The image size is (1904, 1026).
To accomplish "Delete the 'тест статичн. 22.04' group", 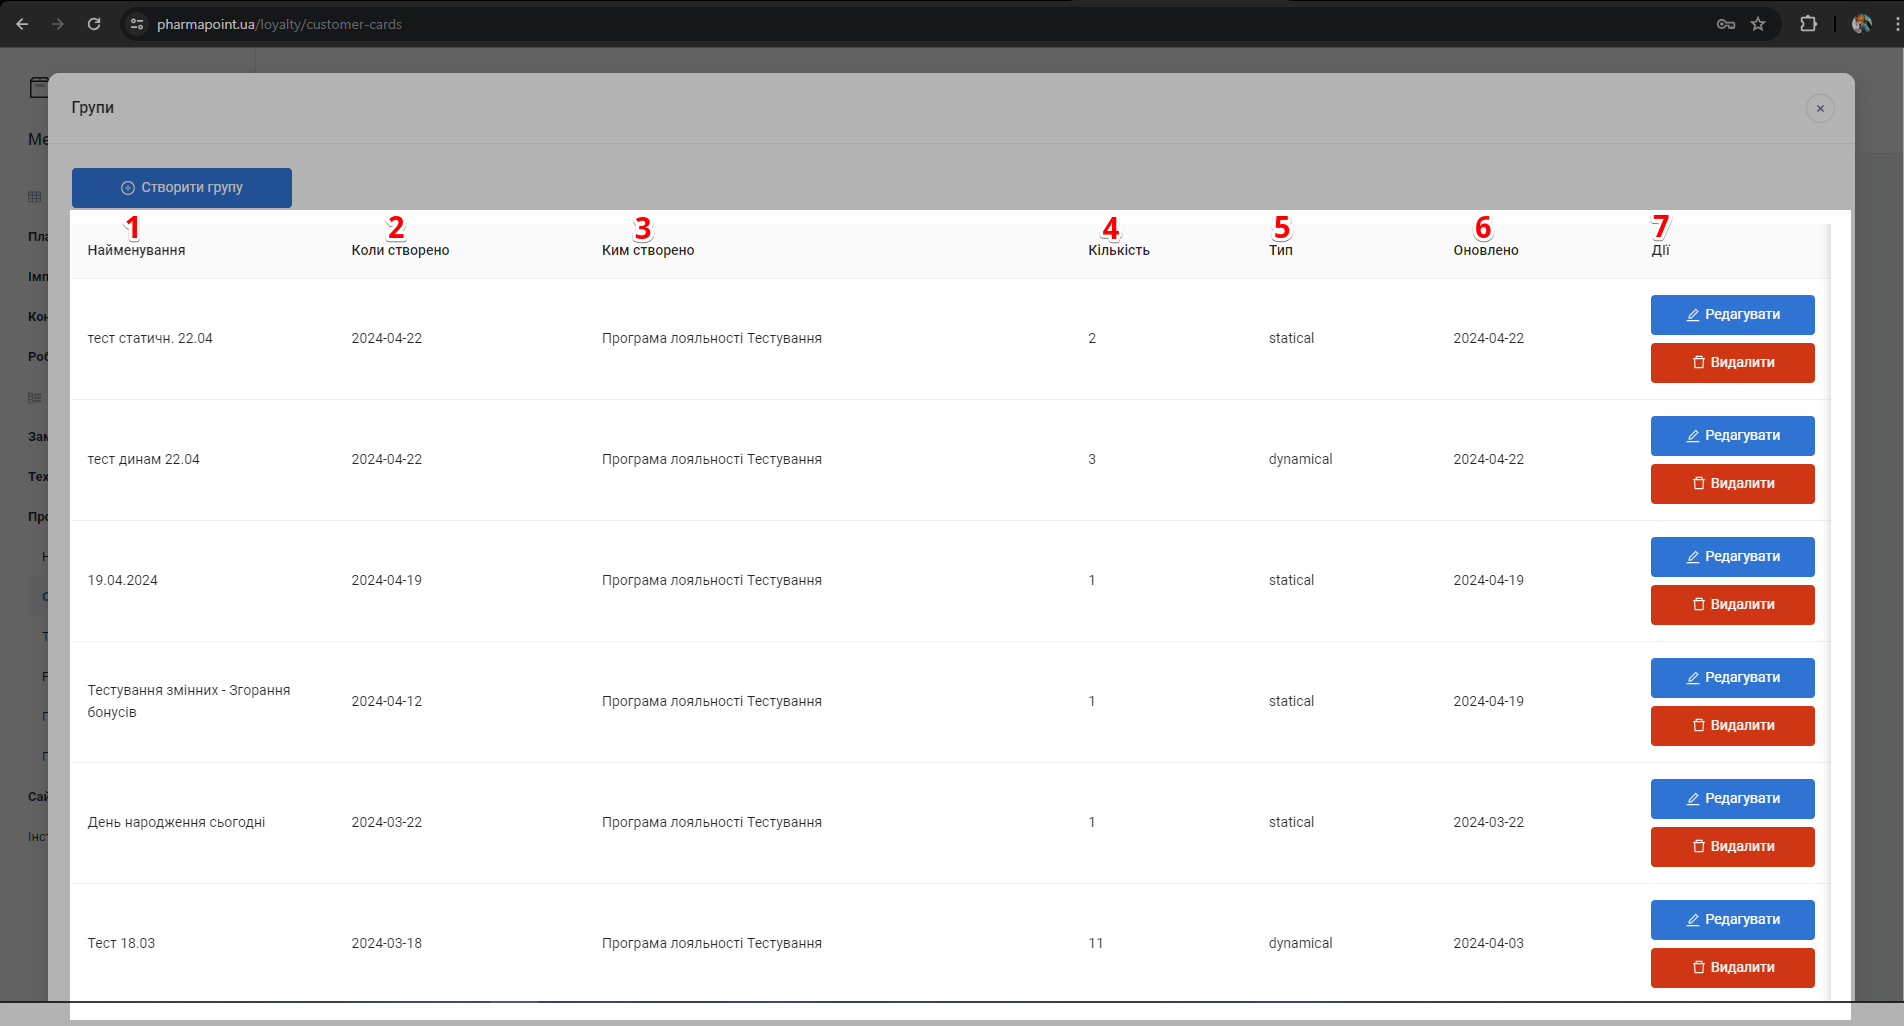I will click(x=1732, y=363).
